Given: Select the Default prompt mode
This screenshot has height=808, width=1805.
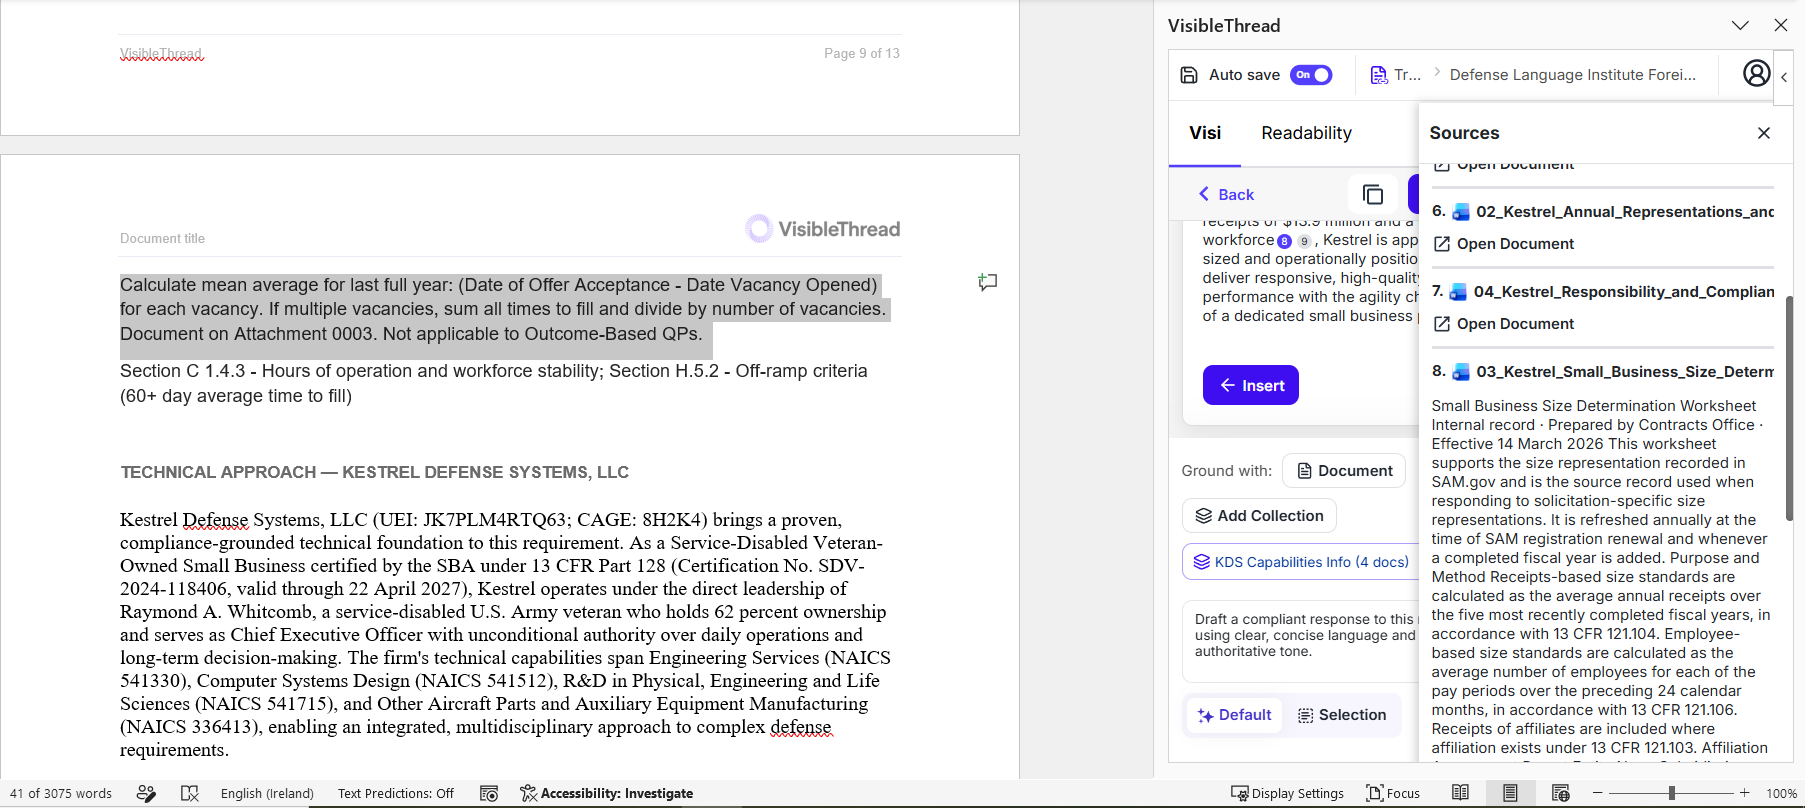Looking at the screenshot, I should click(x=1235, y=715).
